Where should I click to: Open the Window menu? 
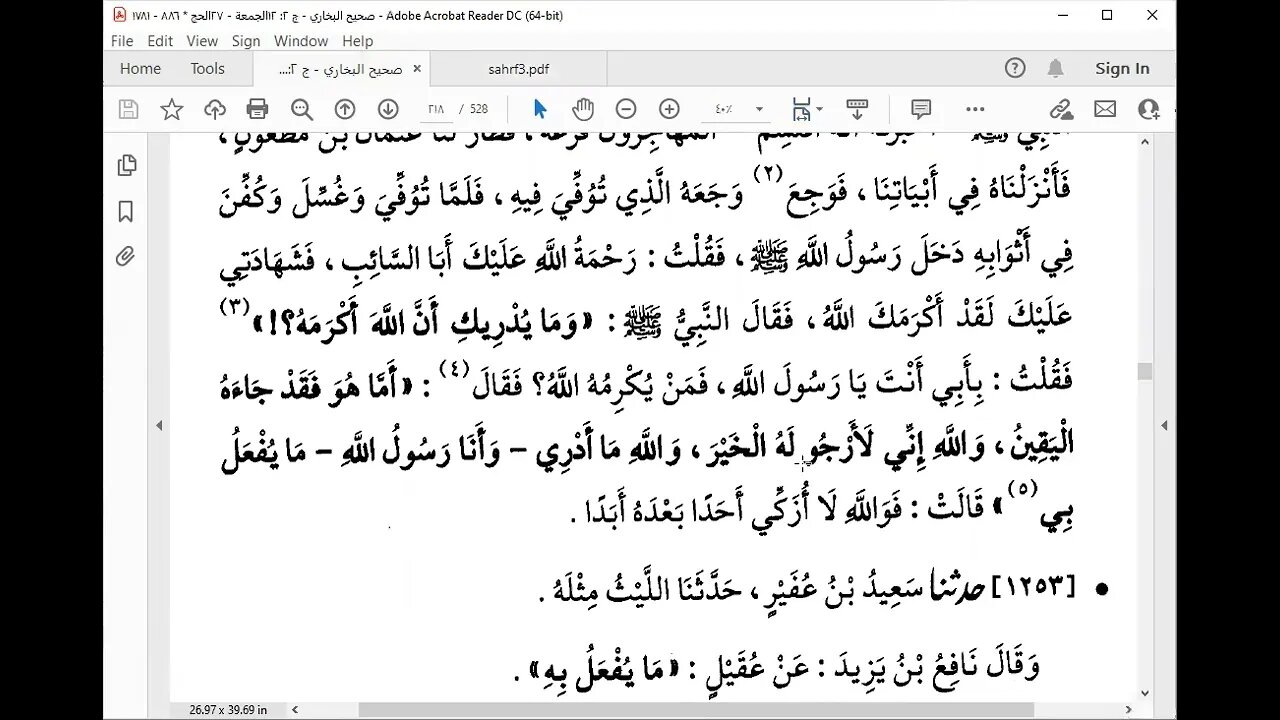click(301, 41)
